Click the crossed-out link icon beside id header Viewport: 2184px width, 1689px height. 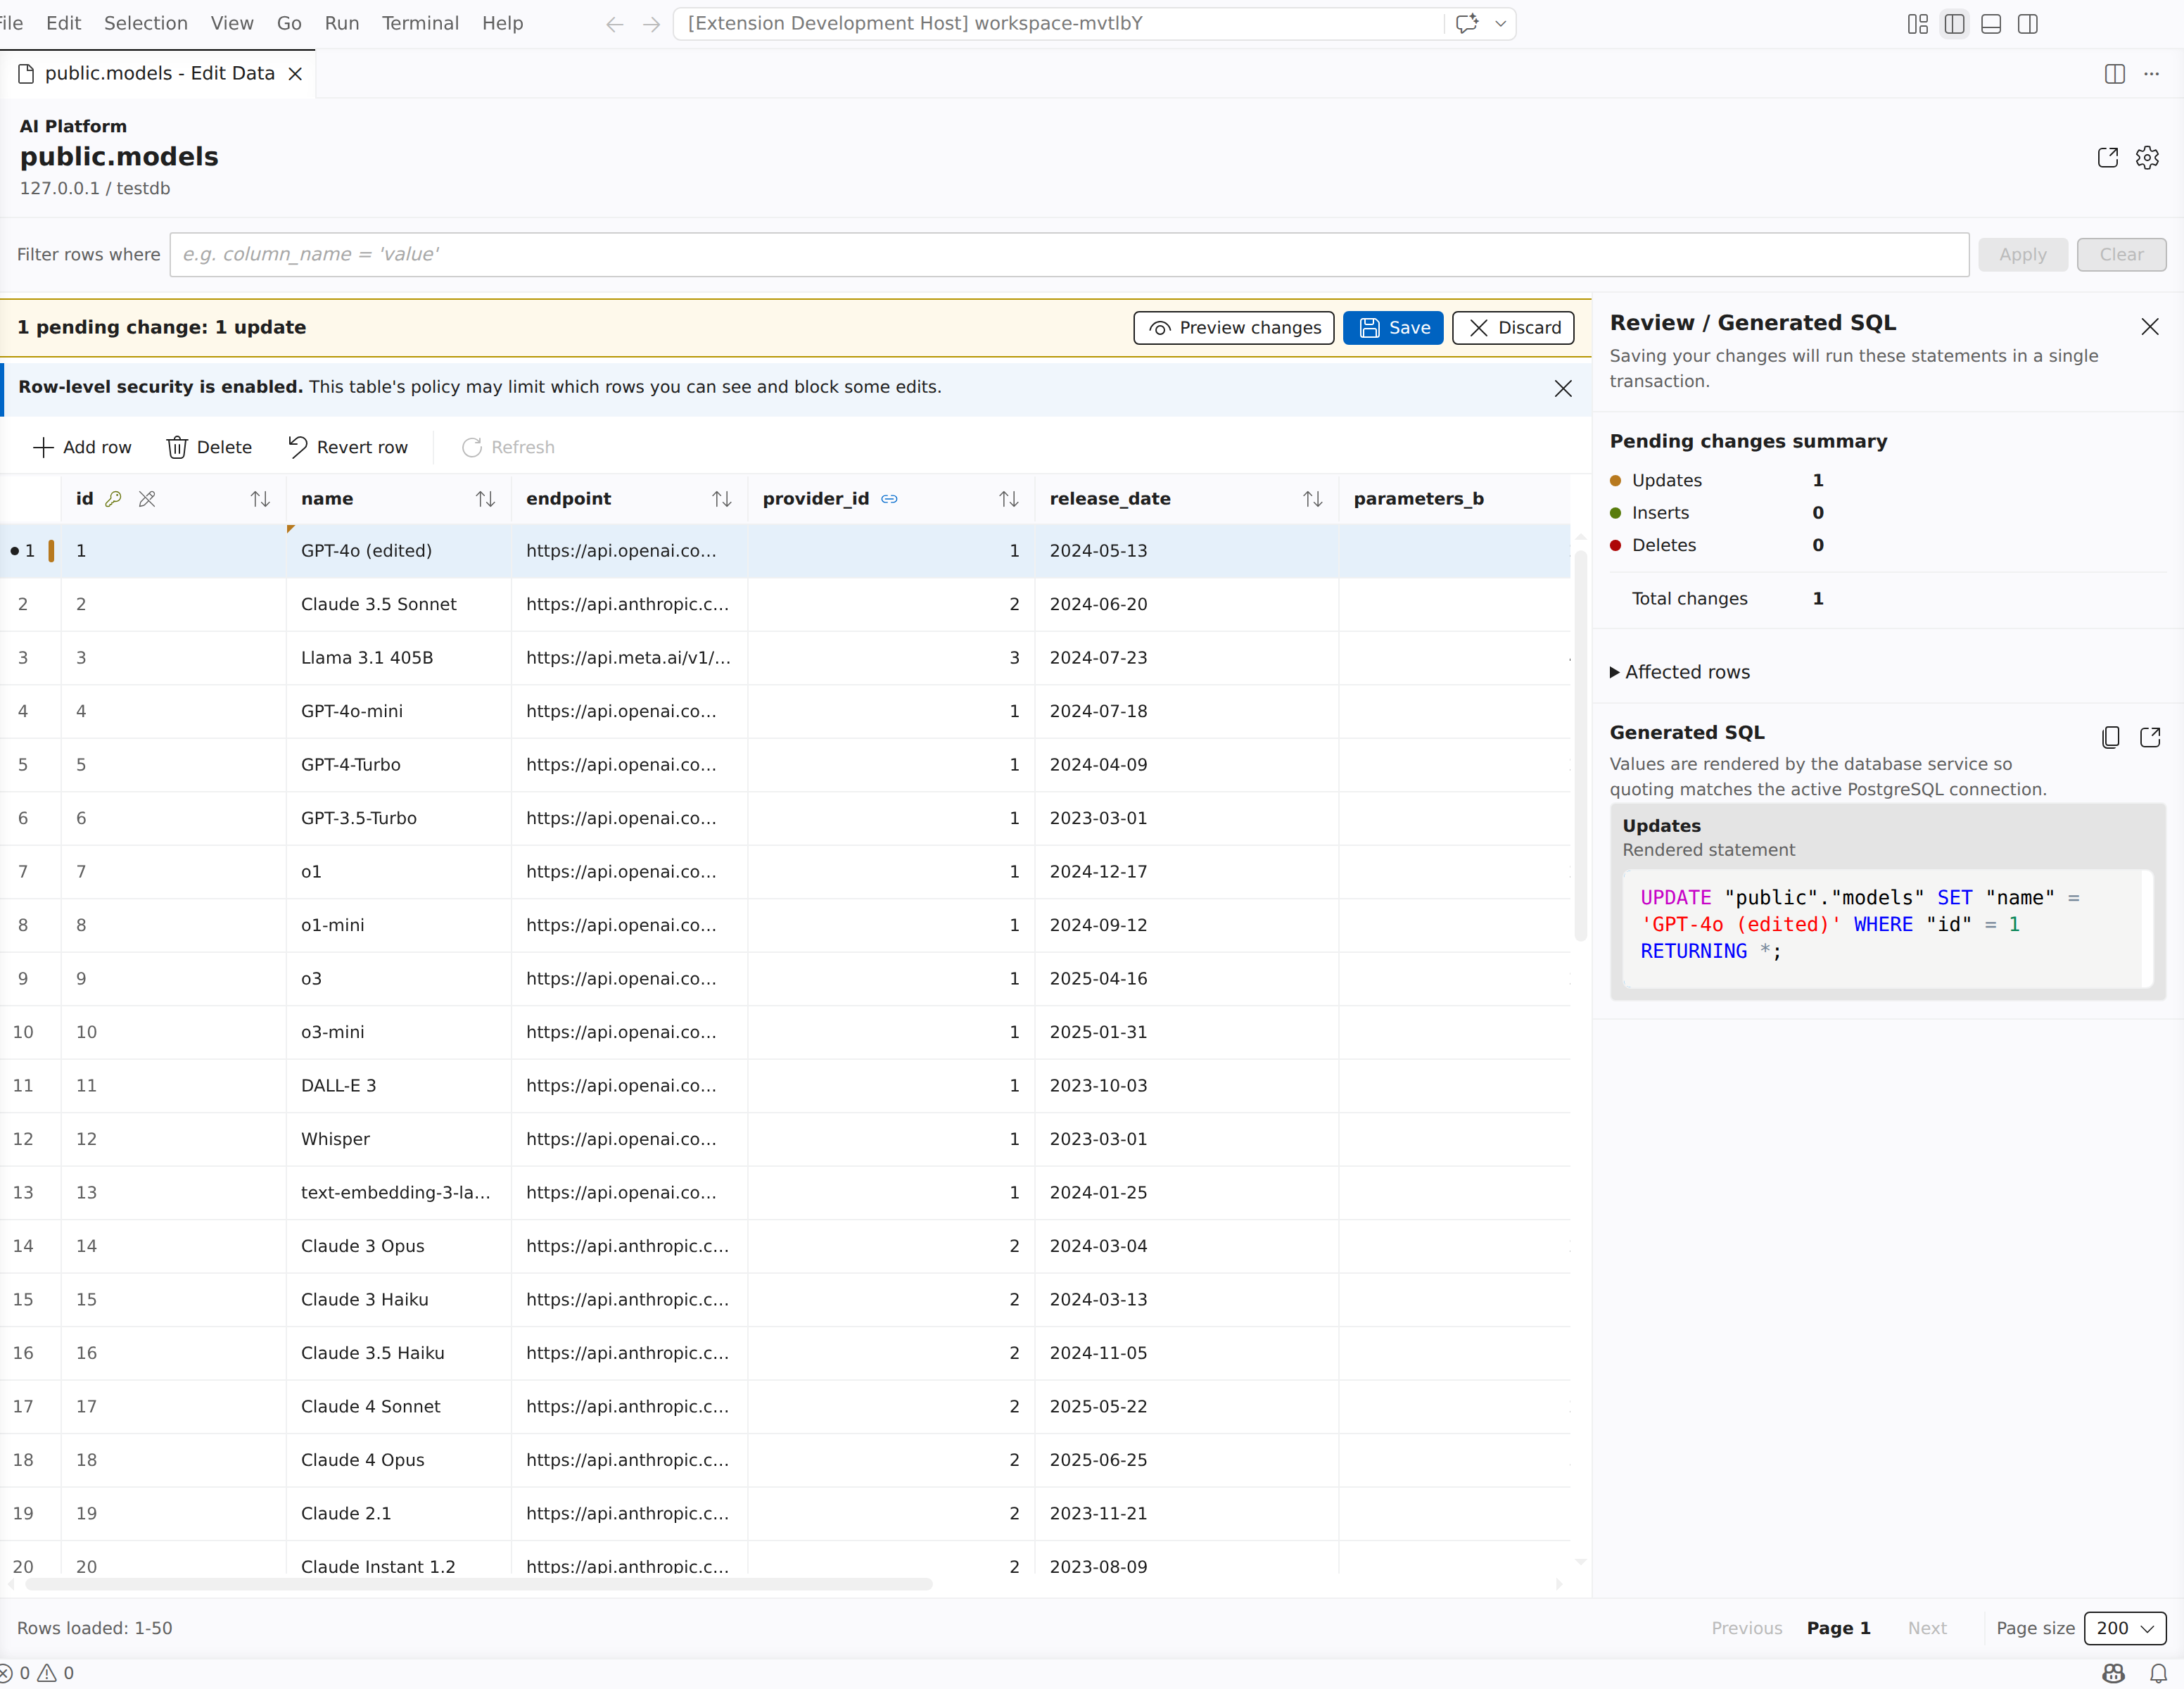[147, 499]
